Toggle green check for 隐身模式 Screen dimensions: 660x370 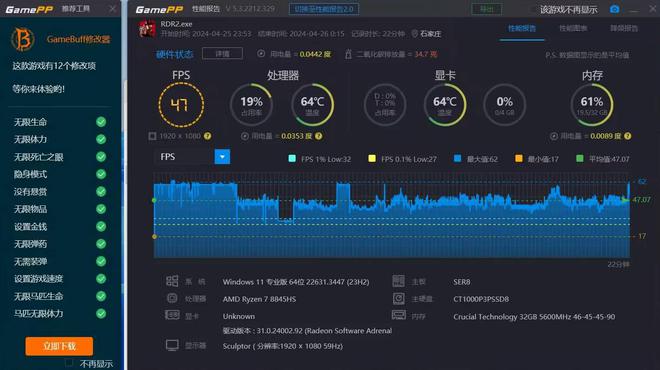[x=101, y=174]
